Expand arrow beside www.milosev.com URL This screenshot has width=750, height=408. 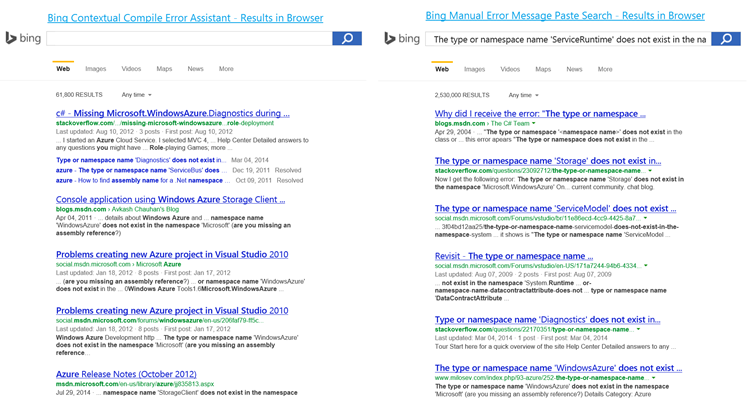point(653,378)
